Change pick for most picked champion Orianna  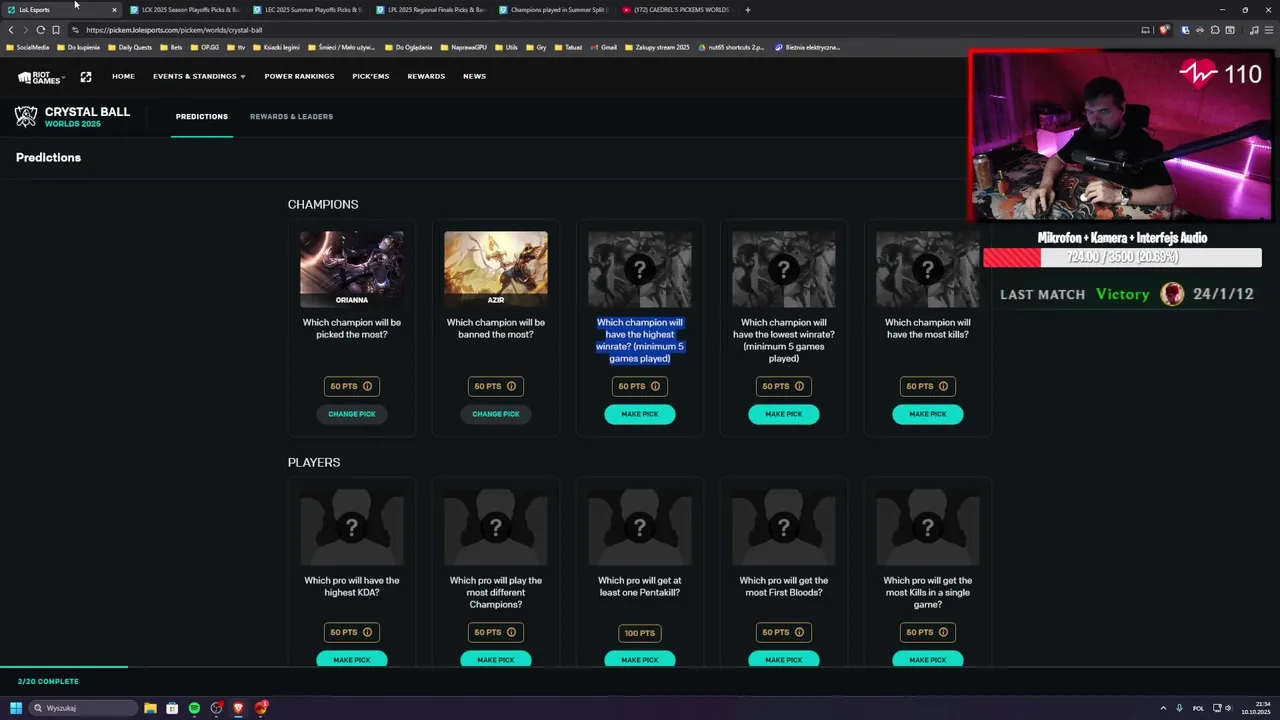pyautogui.click(x=352, y=414)
